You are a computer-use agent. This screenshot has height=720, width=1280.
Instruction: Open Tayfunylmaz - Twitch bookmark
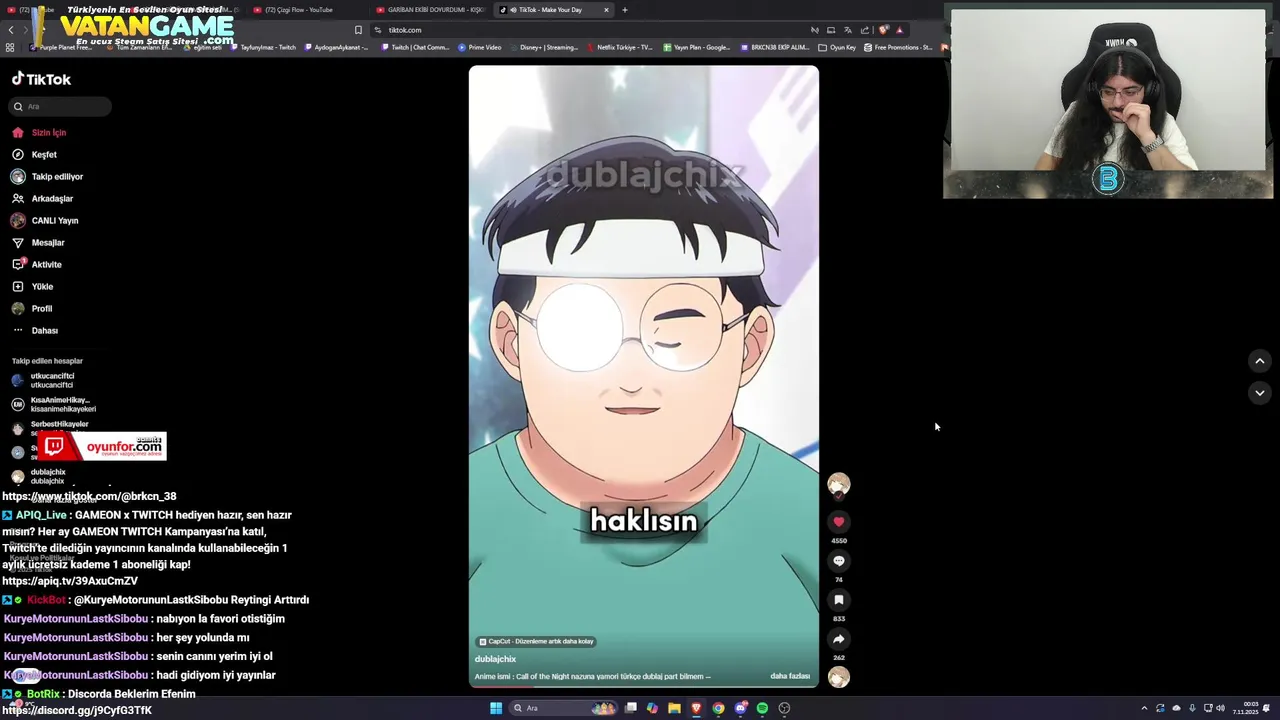(x=264, y=47)
